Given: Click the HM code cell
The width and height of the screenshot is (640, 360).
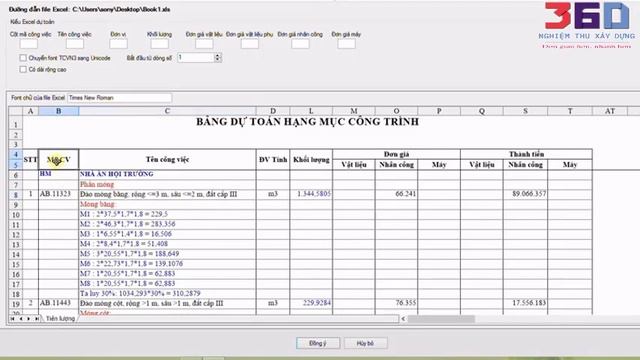Looking at the screenshot, I should (58, 174).
